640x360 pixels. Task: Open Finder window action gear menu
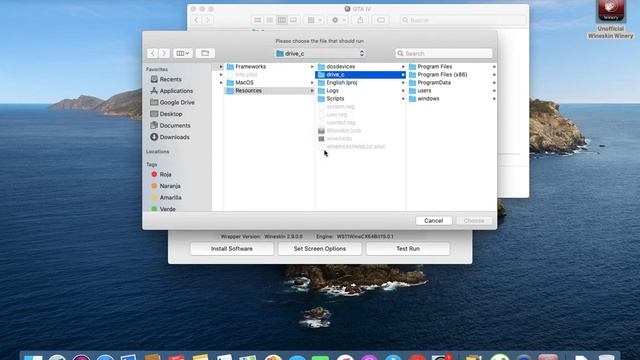point(338,20)
